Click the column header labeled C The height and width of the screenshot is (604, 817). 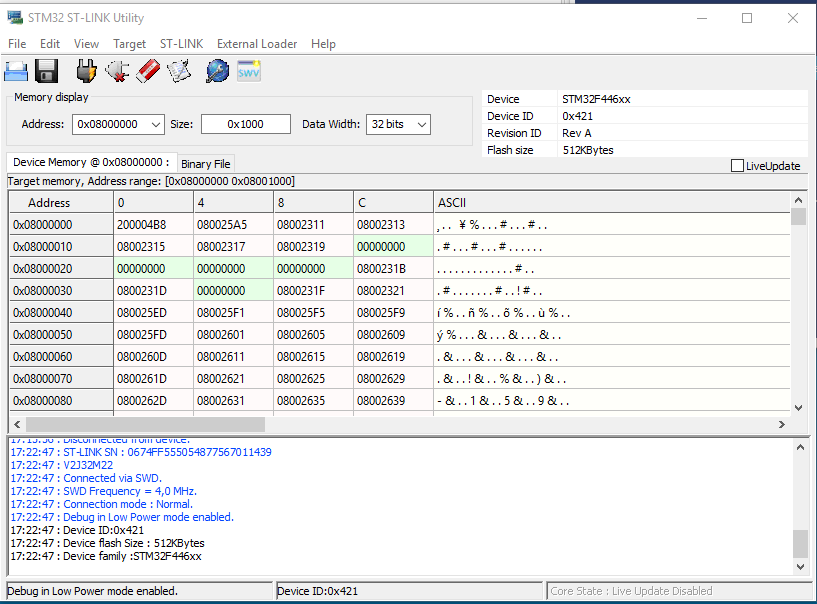[x=393, y=202]
